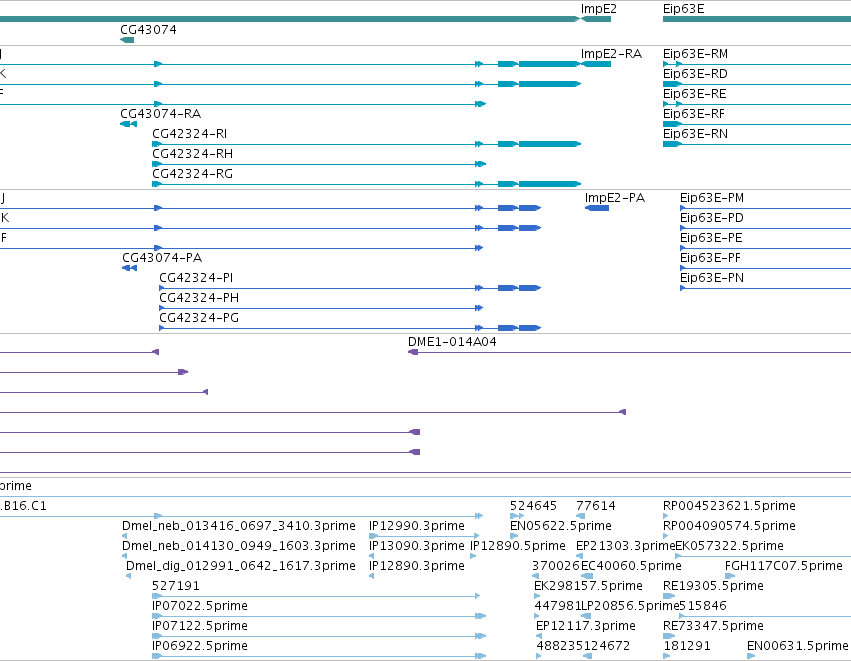851x661 pixels.
Task: Select EST IP12990.3prime
Action: coord(417,526)
